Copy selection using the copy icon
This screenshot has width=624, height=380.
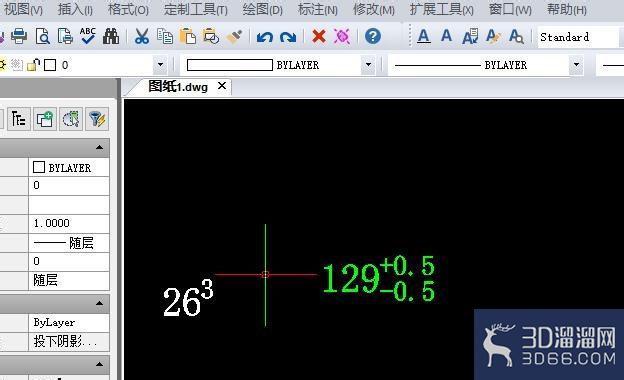(x=164, y=37)
